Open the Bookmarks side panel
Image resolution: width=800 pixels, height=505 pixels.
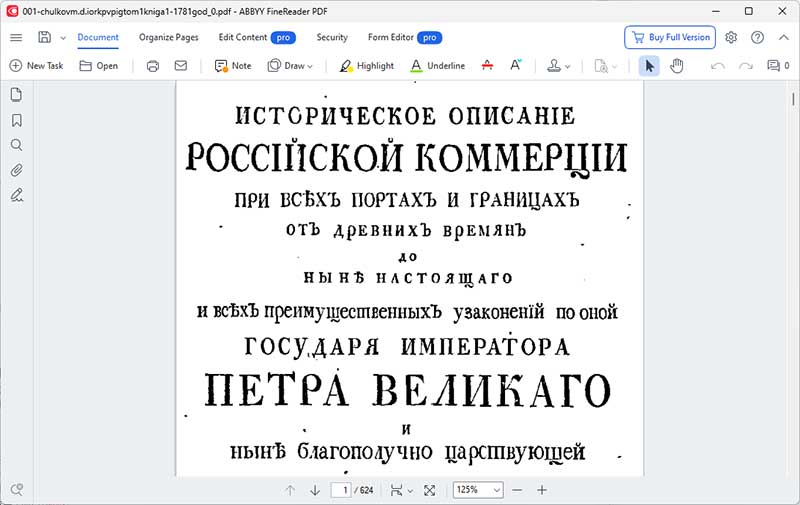pyautogui.click(x=17, y=120)
